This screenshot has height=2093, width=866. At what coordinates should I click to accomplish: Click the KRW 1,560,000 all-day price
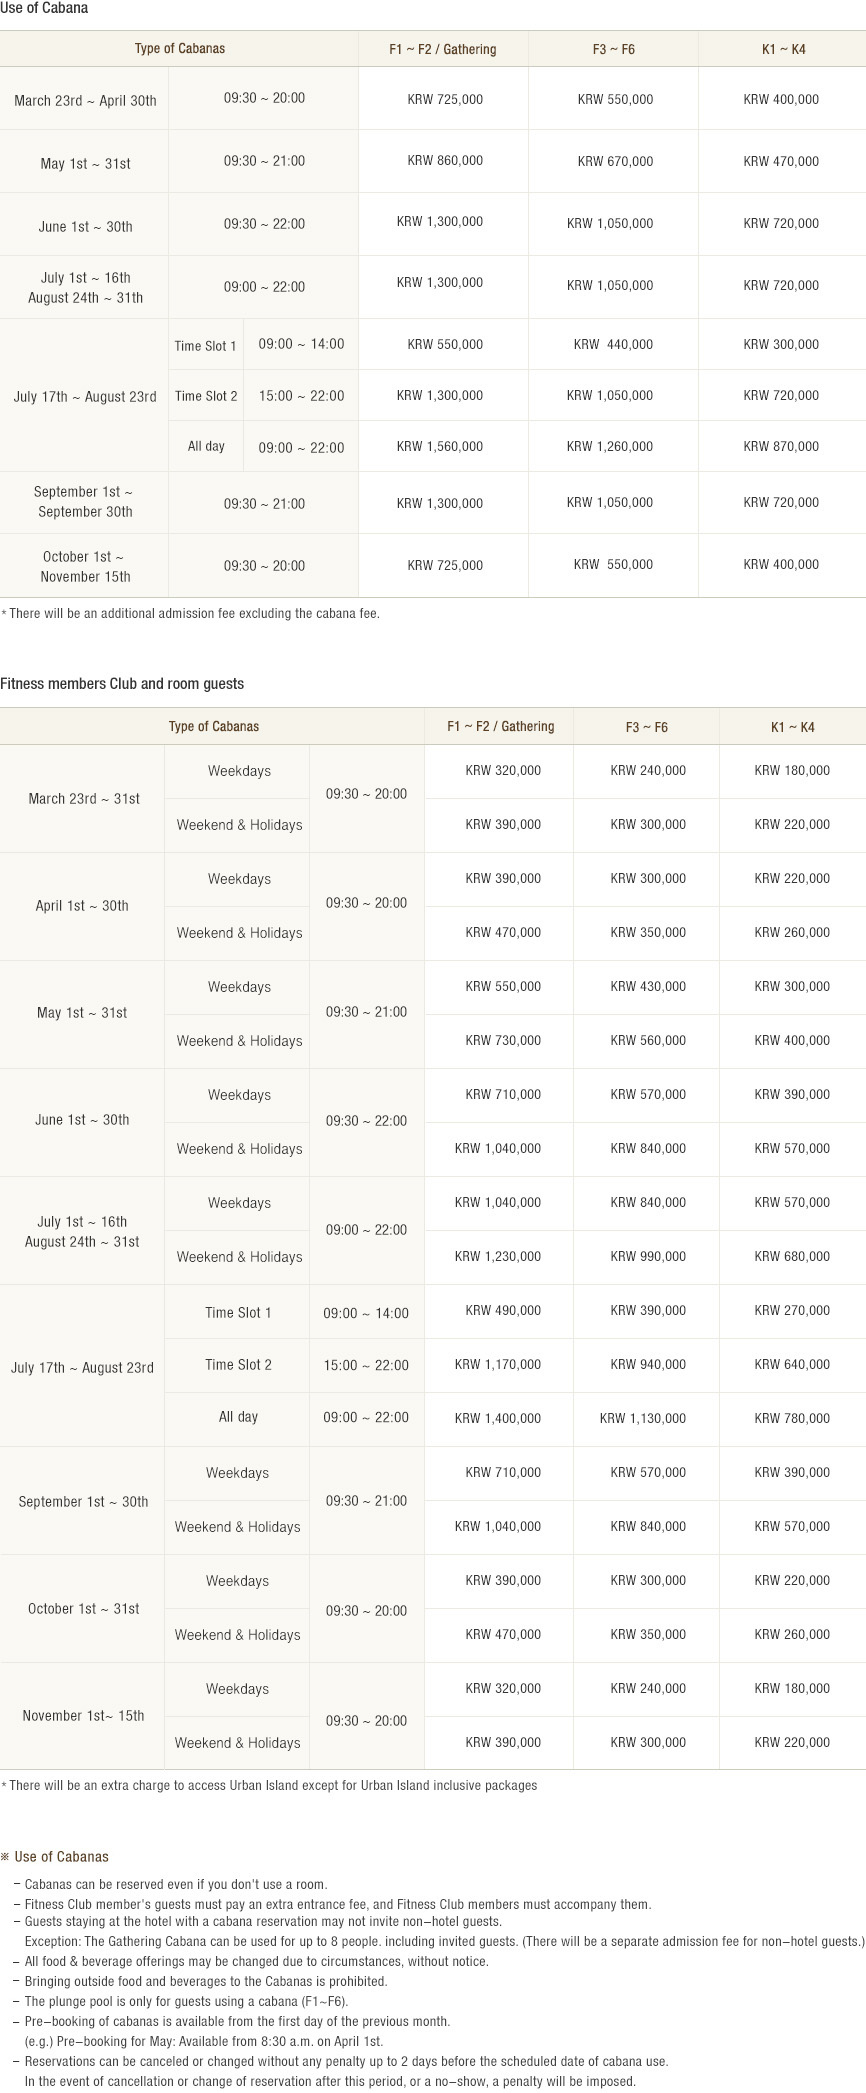(x=440, y=447)
